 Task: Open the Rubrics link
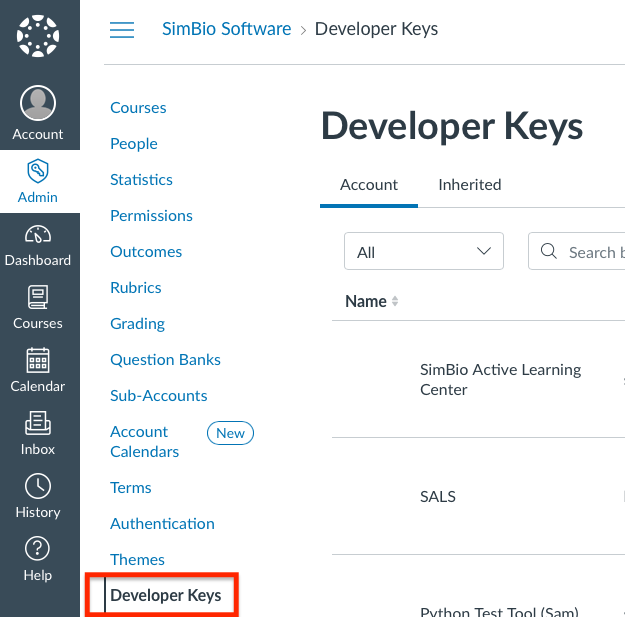click(136, 287)
